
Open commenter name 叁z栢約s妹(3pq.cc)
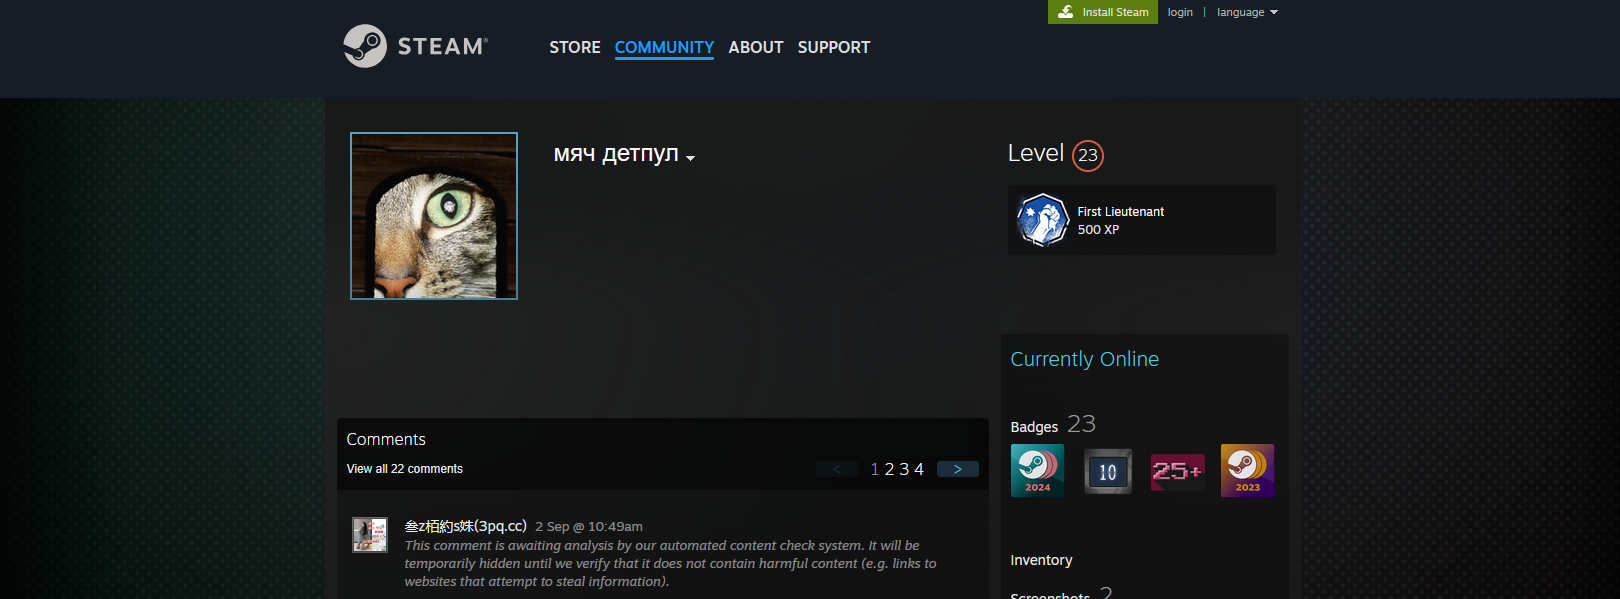pos(466,526)
